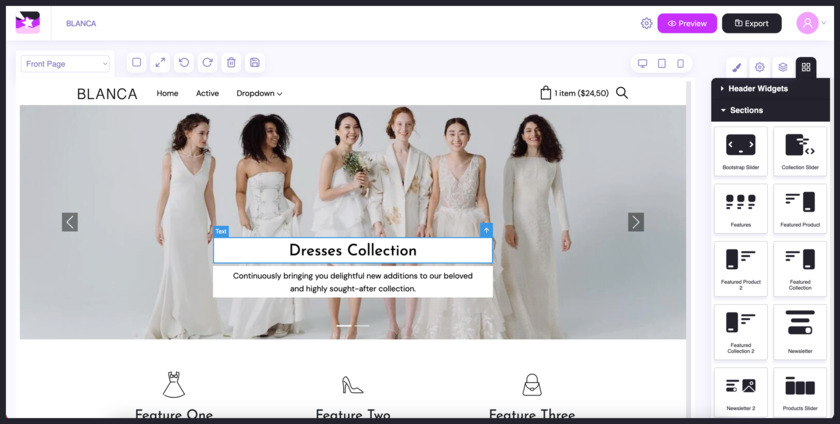Screen dimensions: 840x424
Task: Click the redo arrow in the toolbar
Action: (207, 62)
